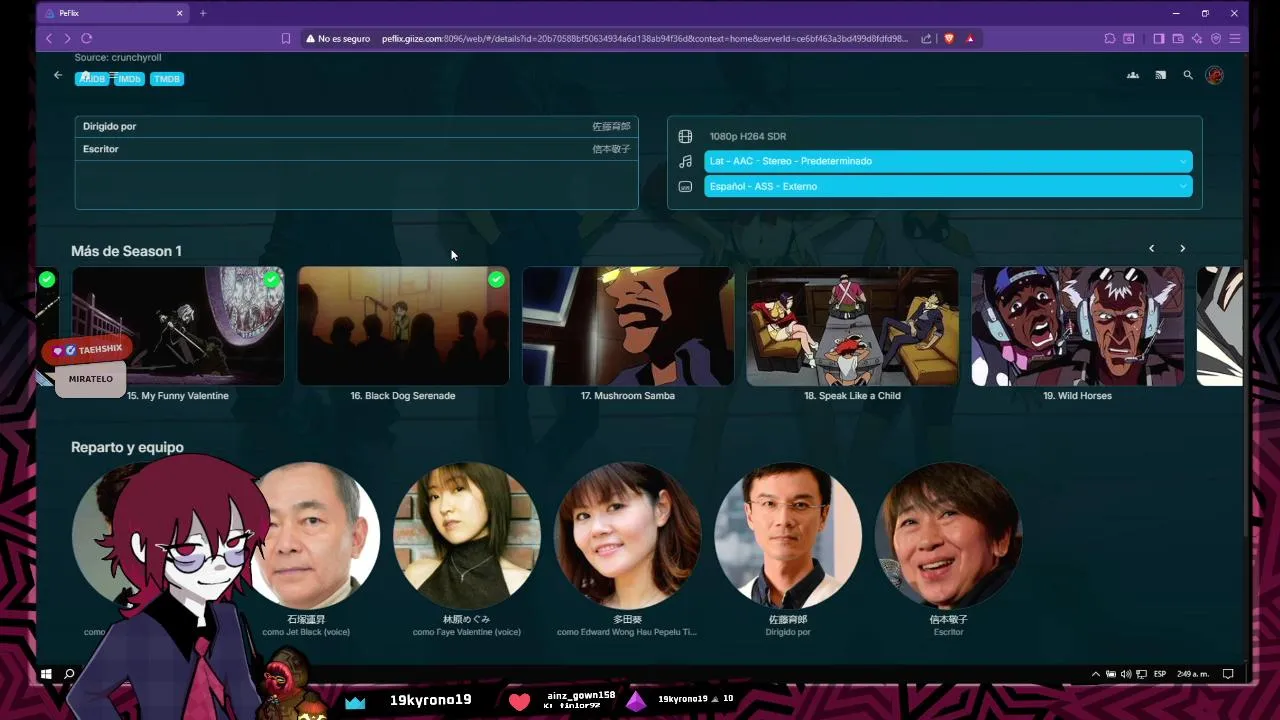Image resolution: width=1280 pixels, height=720 pixels.
Task: Expand the audio track 'Lat - AAC - Stereo' dropdown
Action: 948,161
